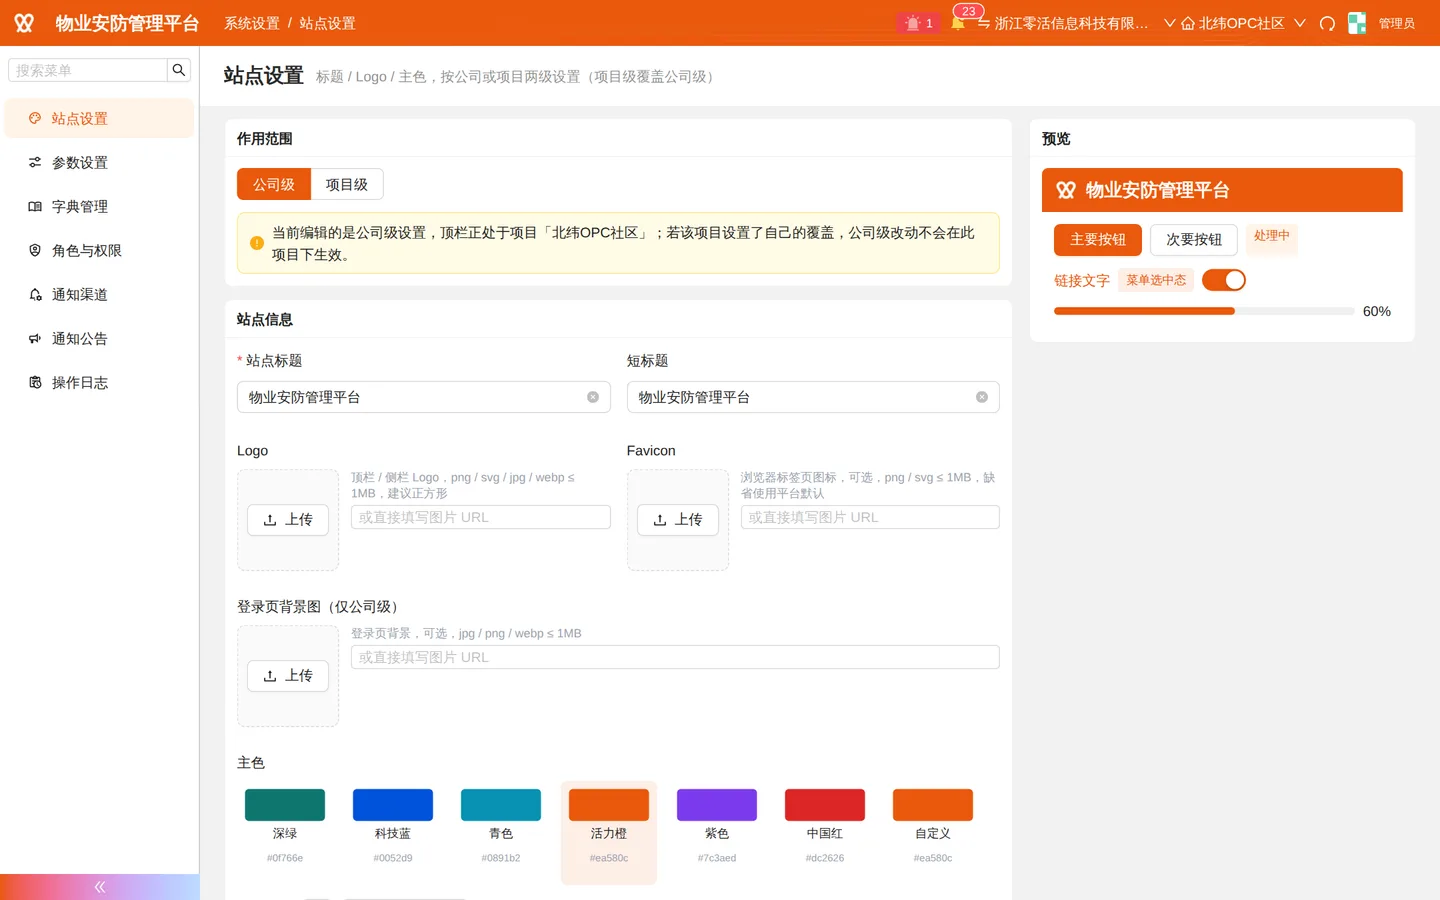This screenshot has height=900, width=1440.
Task: Click into the 短标题 input field
Action: 813,397
